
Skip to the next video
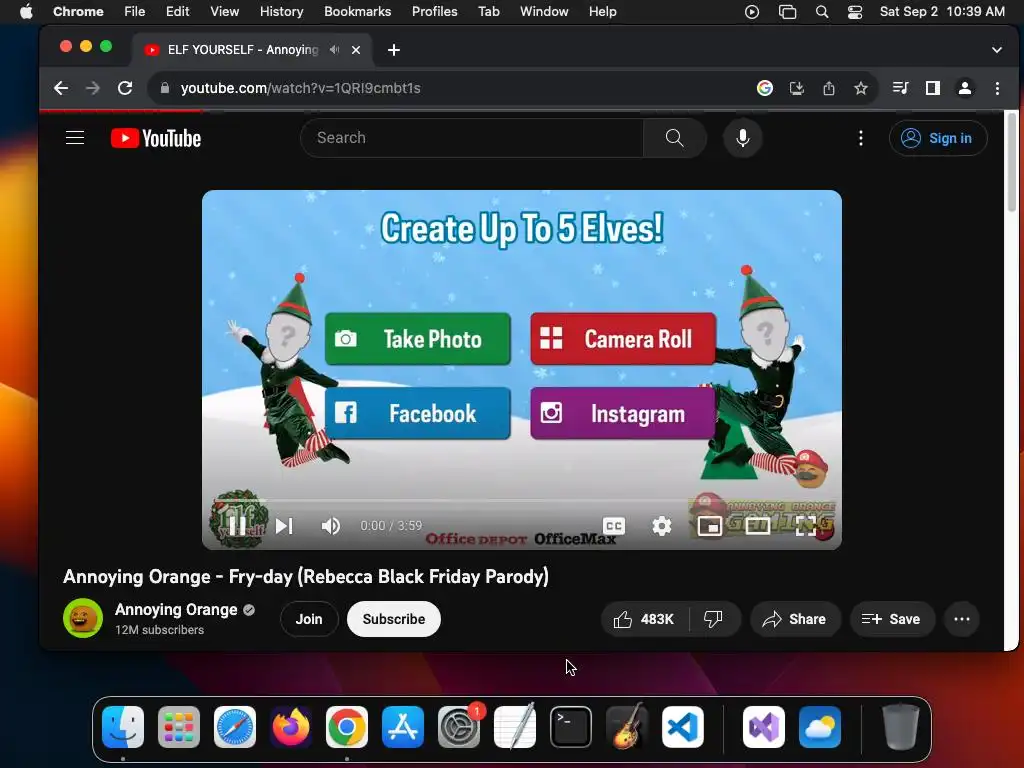[x=284, y=526]
